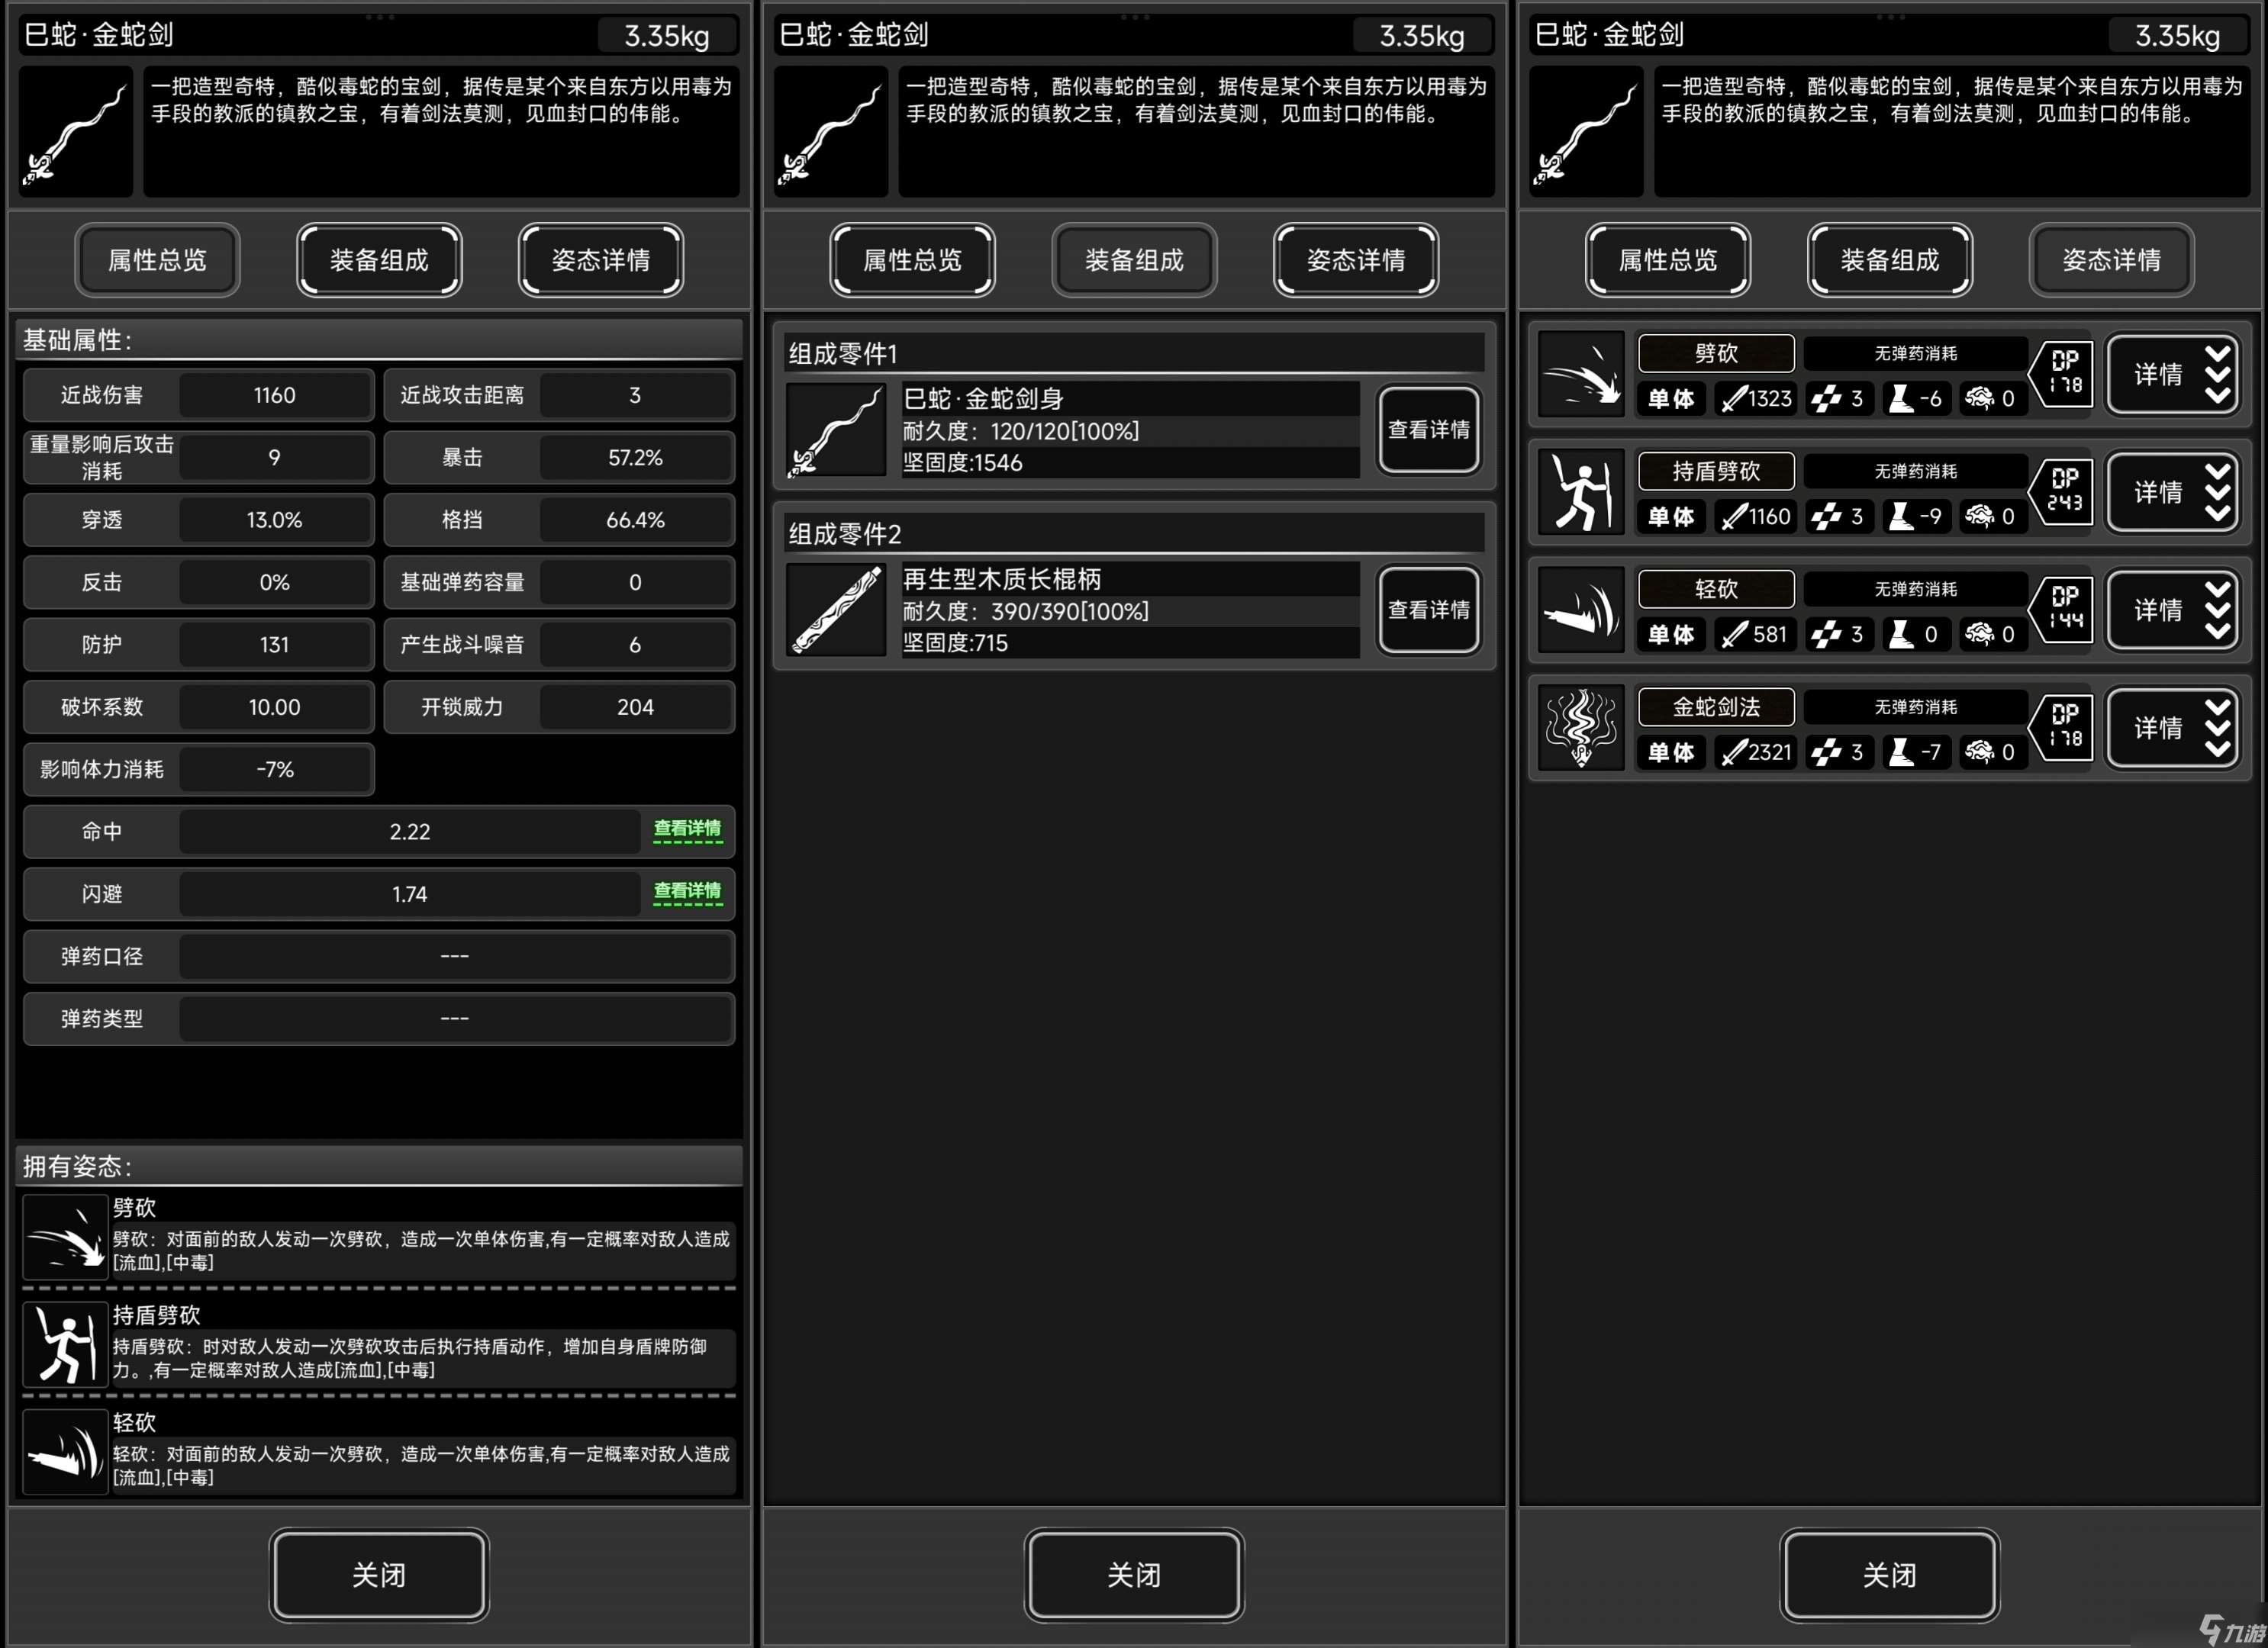Open 查看详情 link beside 命中

687,829
